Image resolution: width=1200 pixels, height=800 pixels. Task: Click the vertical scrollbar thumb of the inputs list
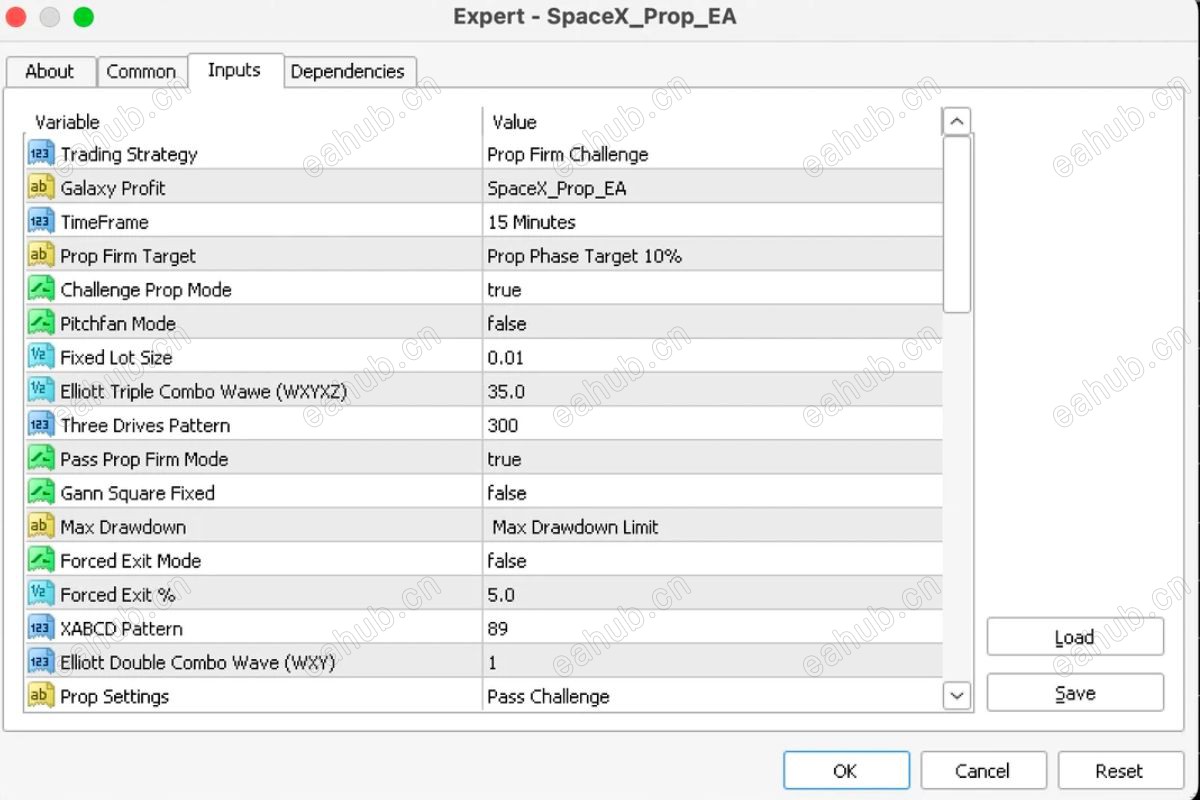click(957, 224)
